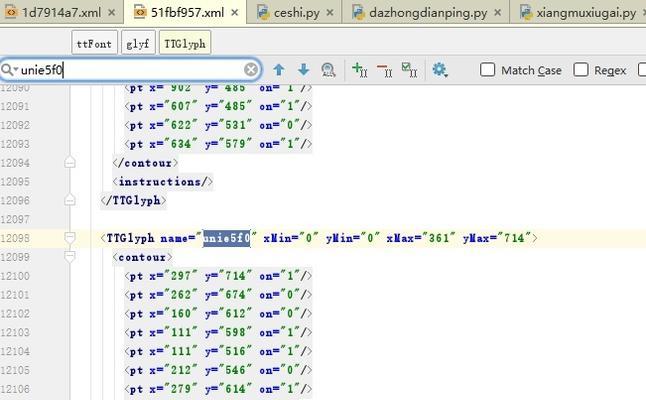Image resolution: width=646 pixels, height=400 pixels.
Task: Select all occurrences icon
Action: pyautogui.click(x=409, y=70)
